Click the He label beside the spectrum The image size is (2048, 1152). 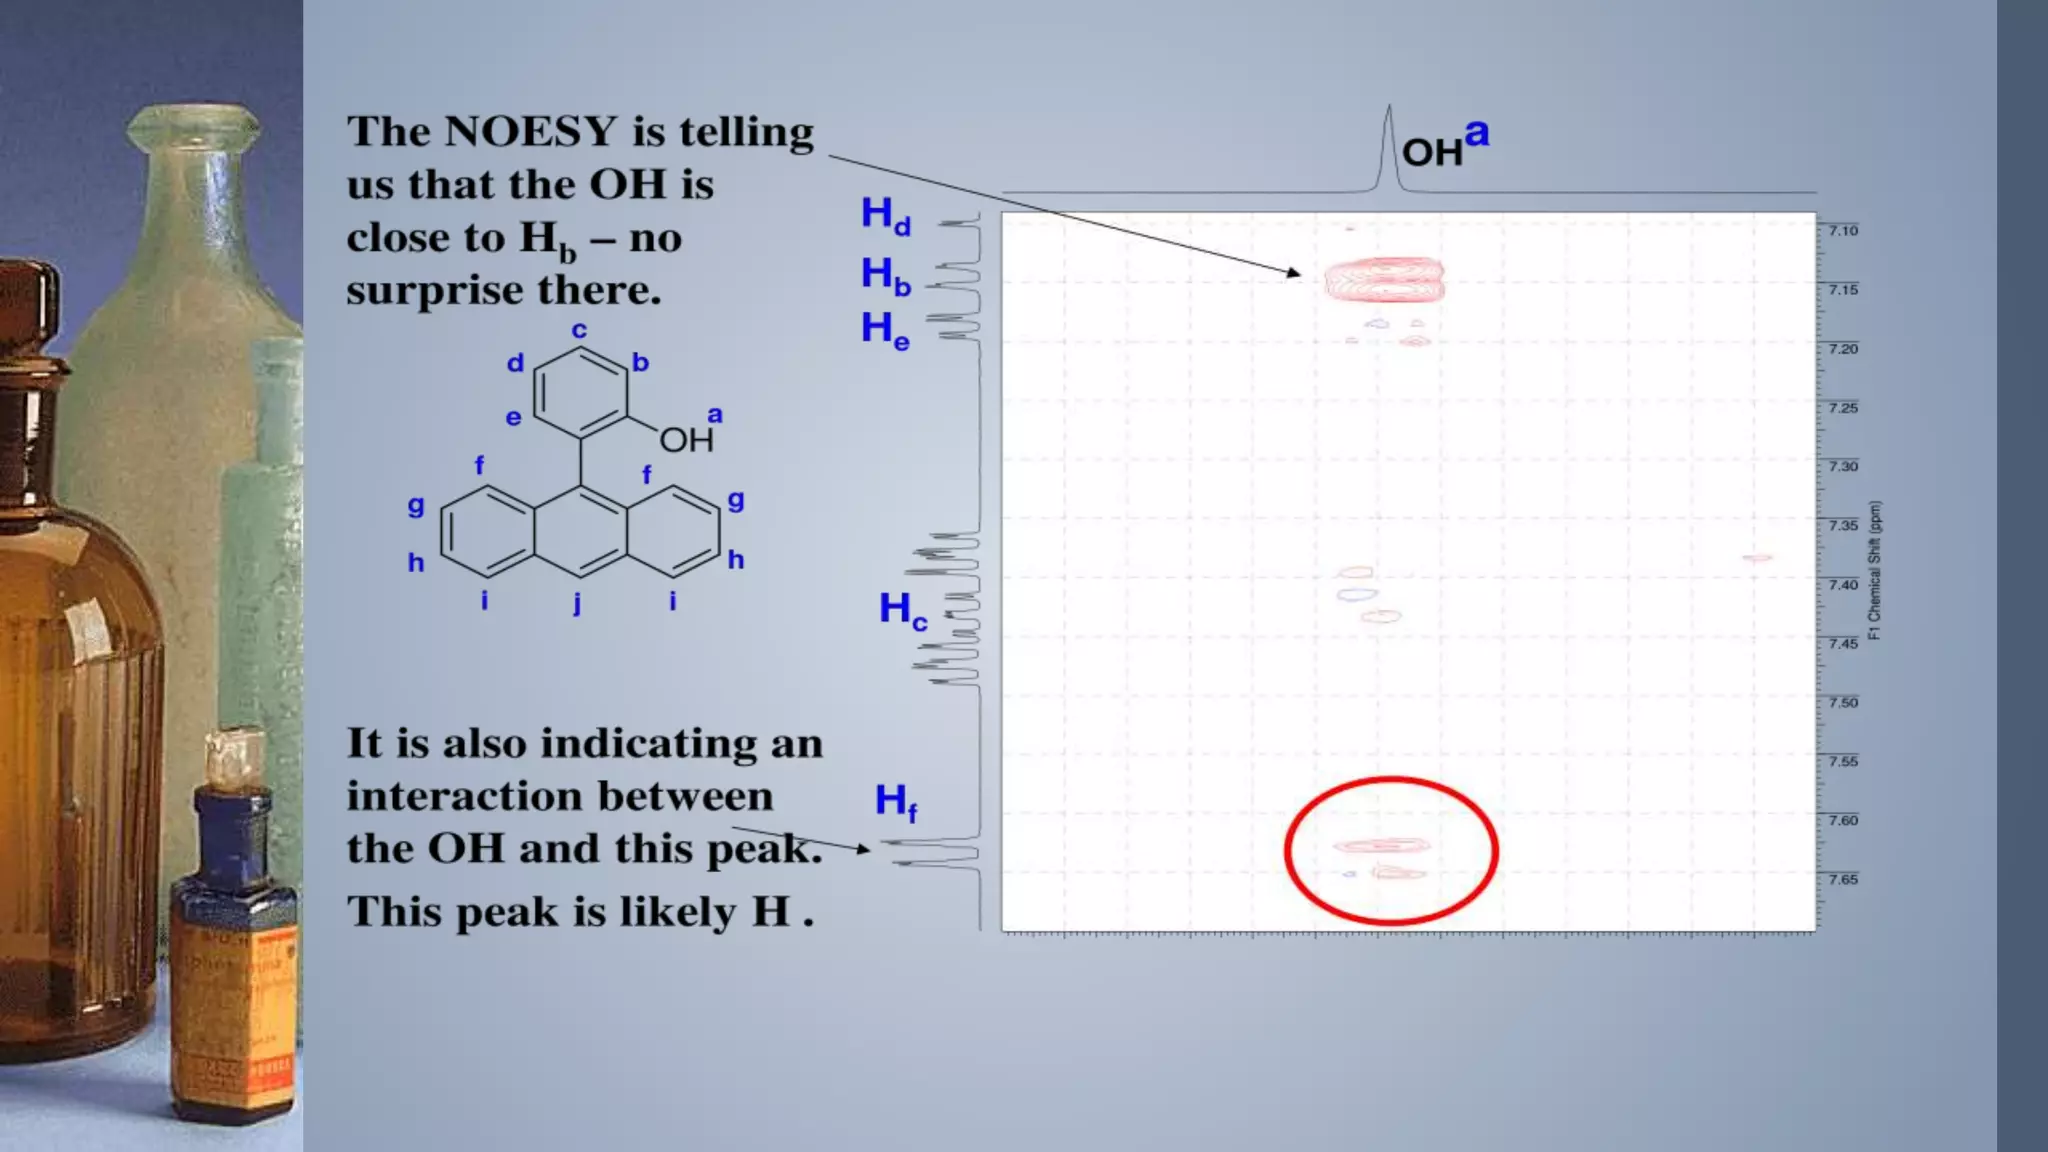[886, 330]
